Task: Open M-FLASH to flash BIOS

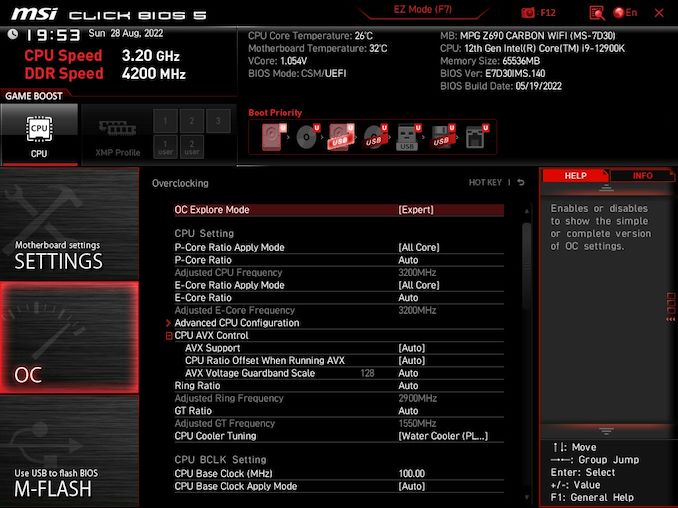Action: [x=69, y=480]
